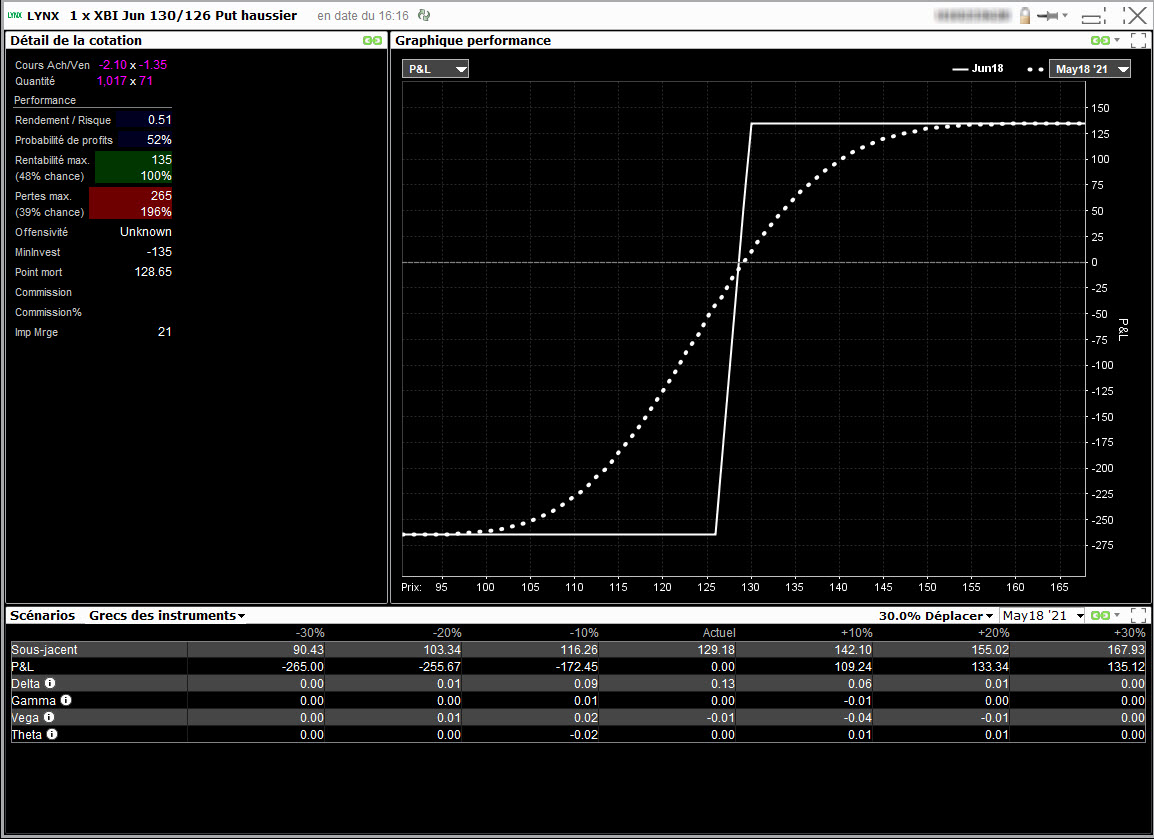Image resolution: width=1154 pixels, height=839 pixels.
Task: Open the Scénarios May18 '21 date selector
Action: [x=1043, y=616]
